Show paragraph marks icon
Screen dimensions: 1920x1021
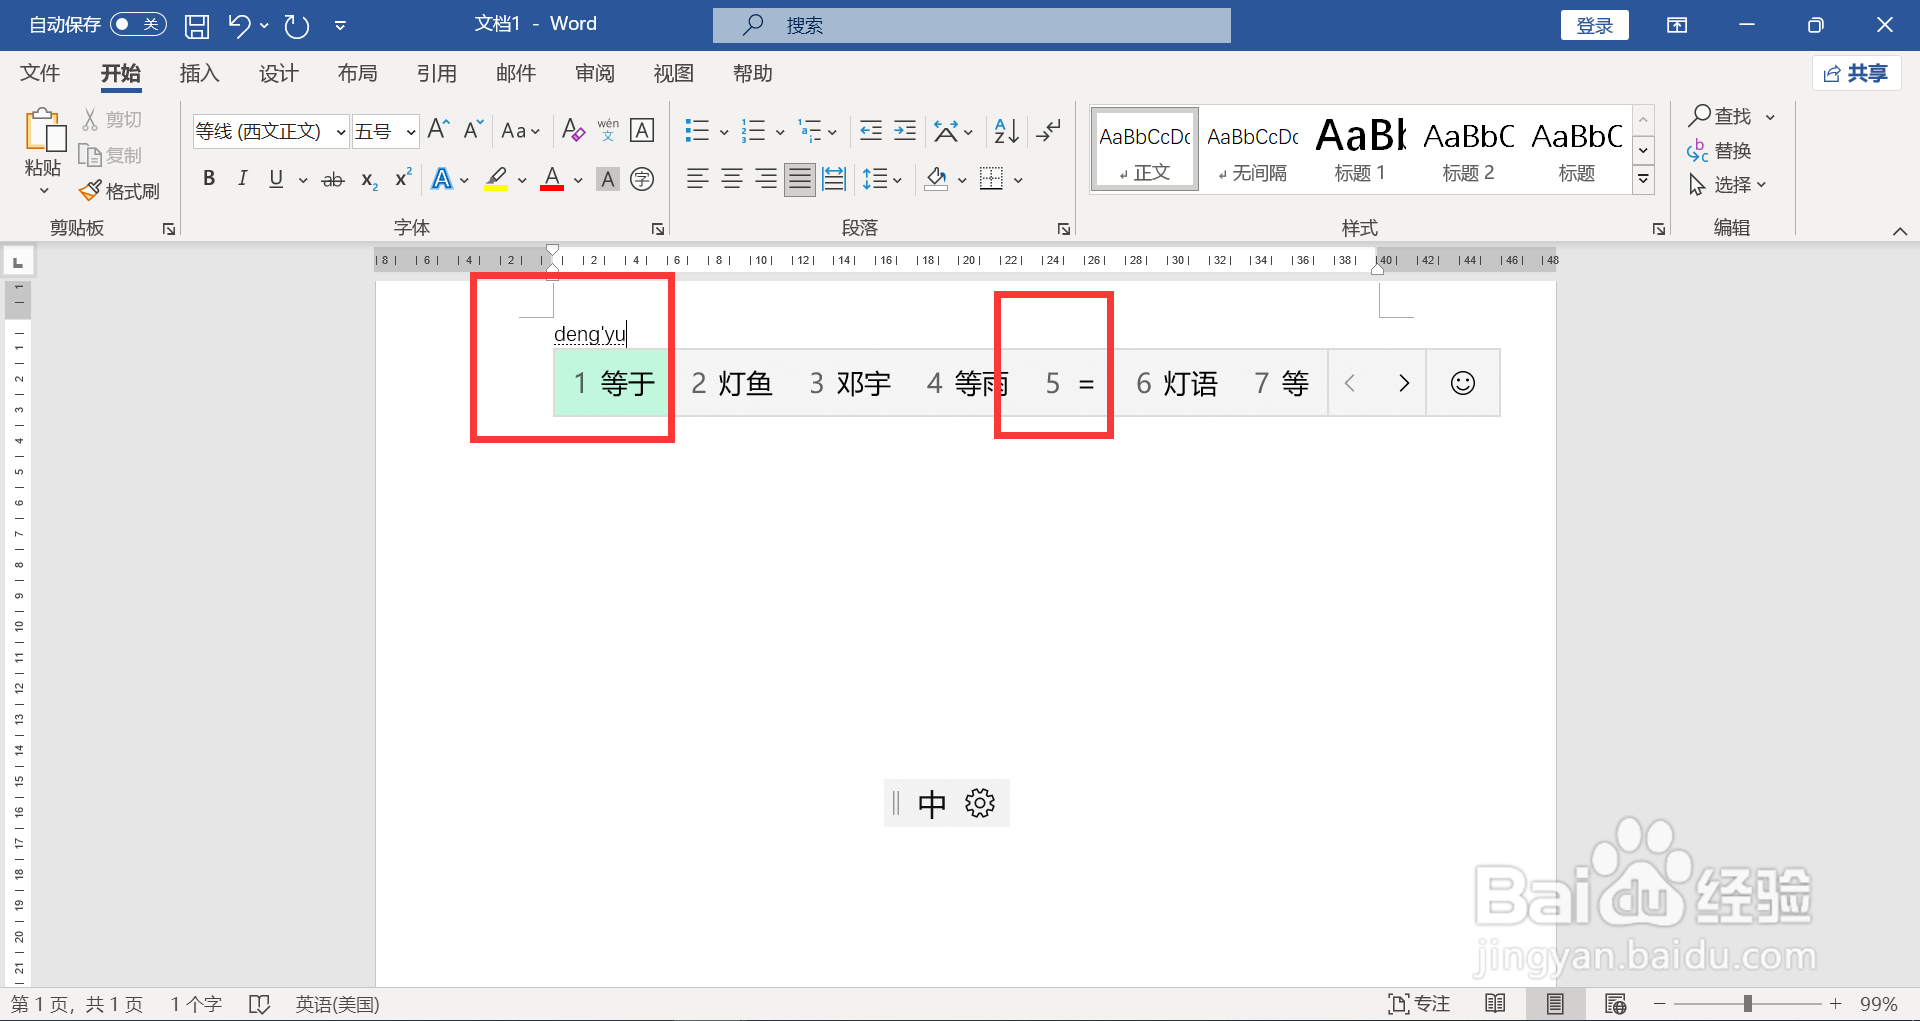(x=1048, y=130)
